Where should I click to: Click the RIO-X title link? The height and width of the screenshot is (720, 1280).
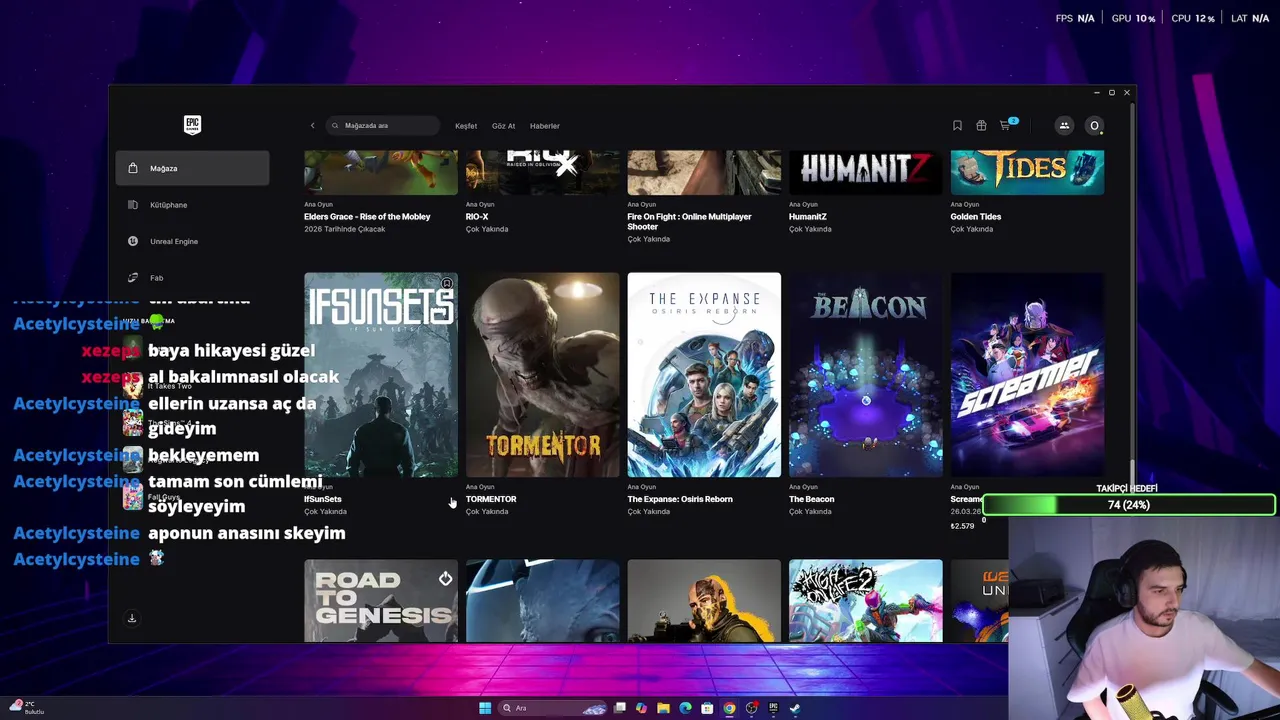(x=477, y=217)
